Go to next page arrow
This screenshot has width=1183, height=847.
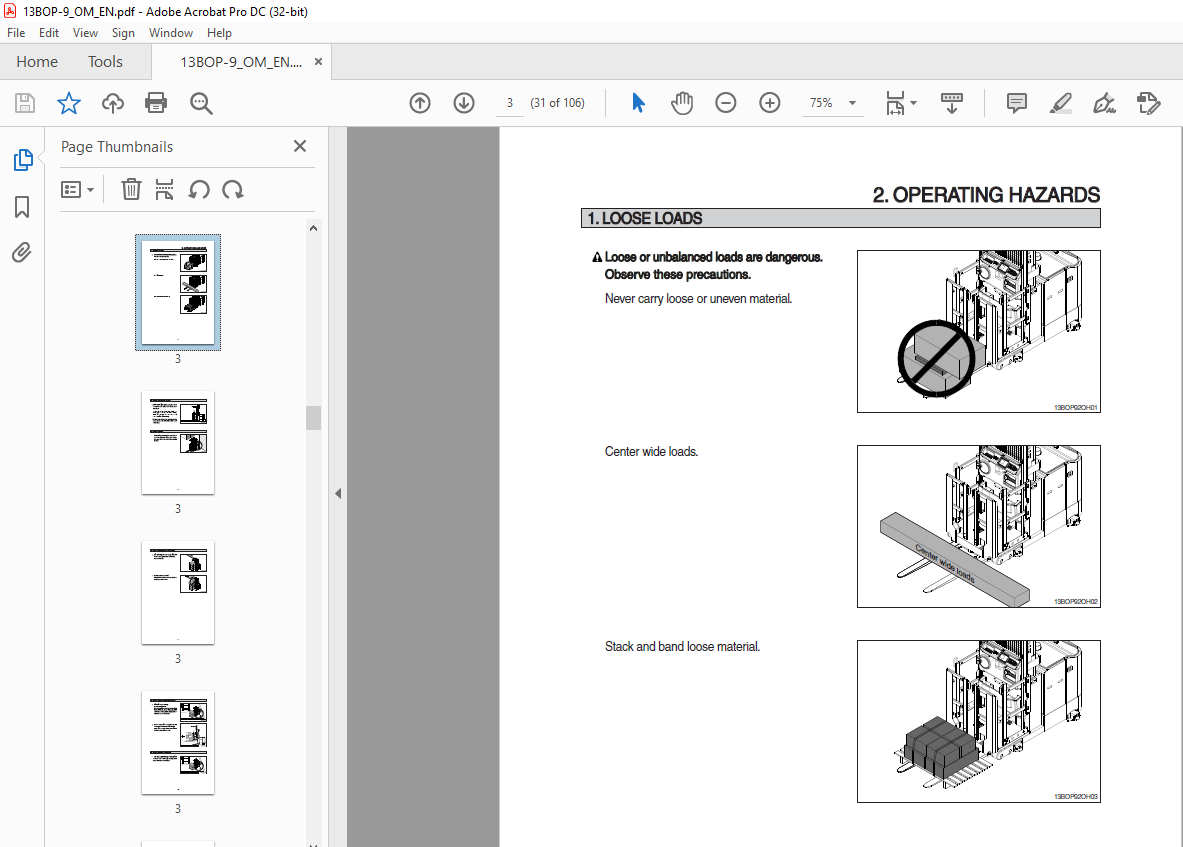464,103
